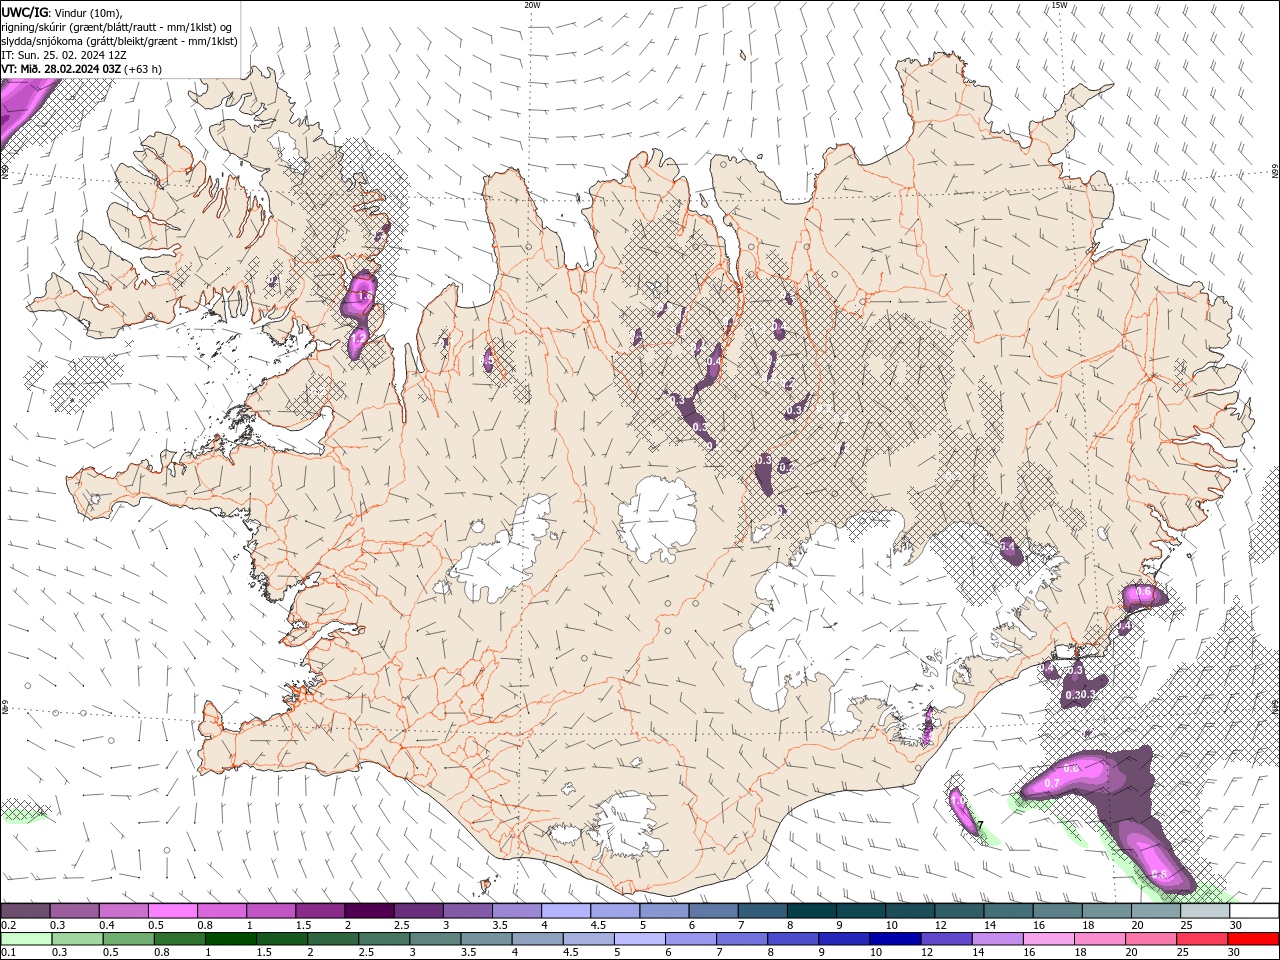The image size is (1280, 960).
Task: Click the "1.6" value on the Westfjords snow blob
Action: pyautogui.click(x=364, y=296)
